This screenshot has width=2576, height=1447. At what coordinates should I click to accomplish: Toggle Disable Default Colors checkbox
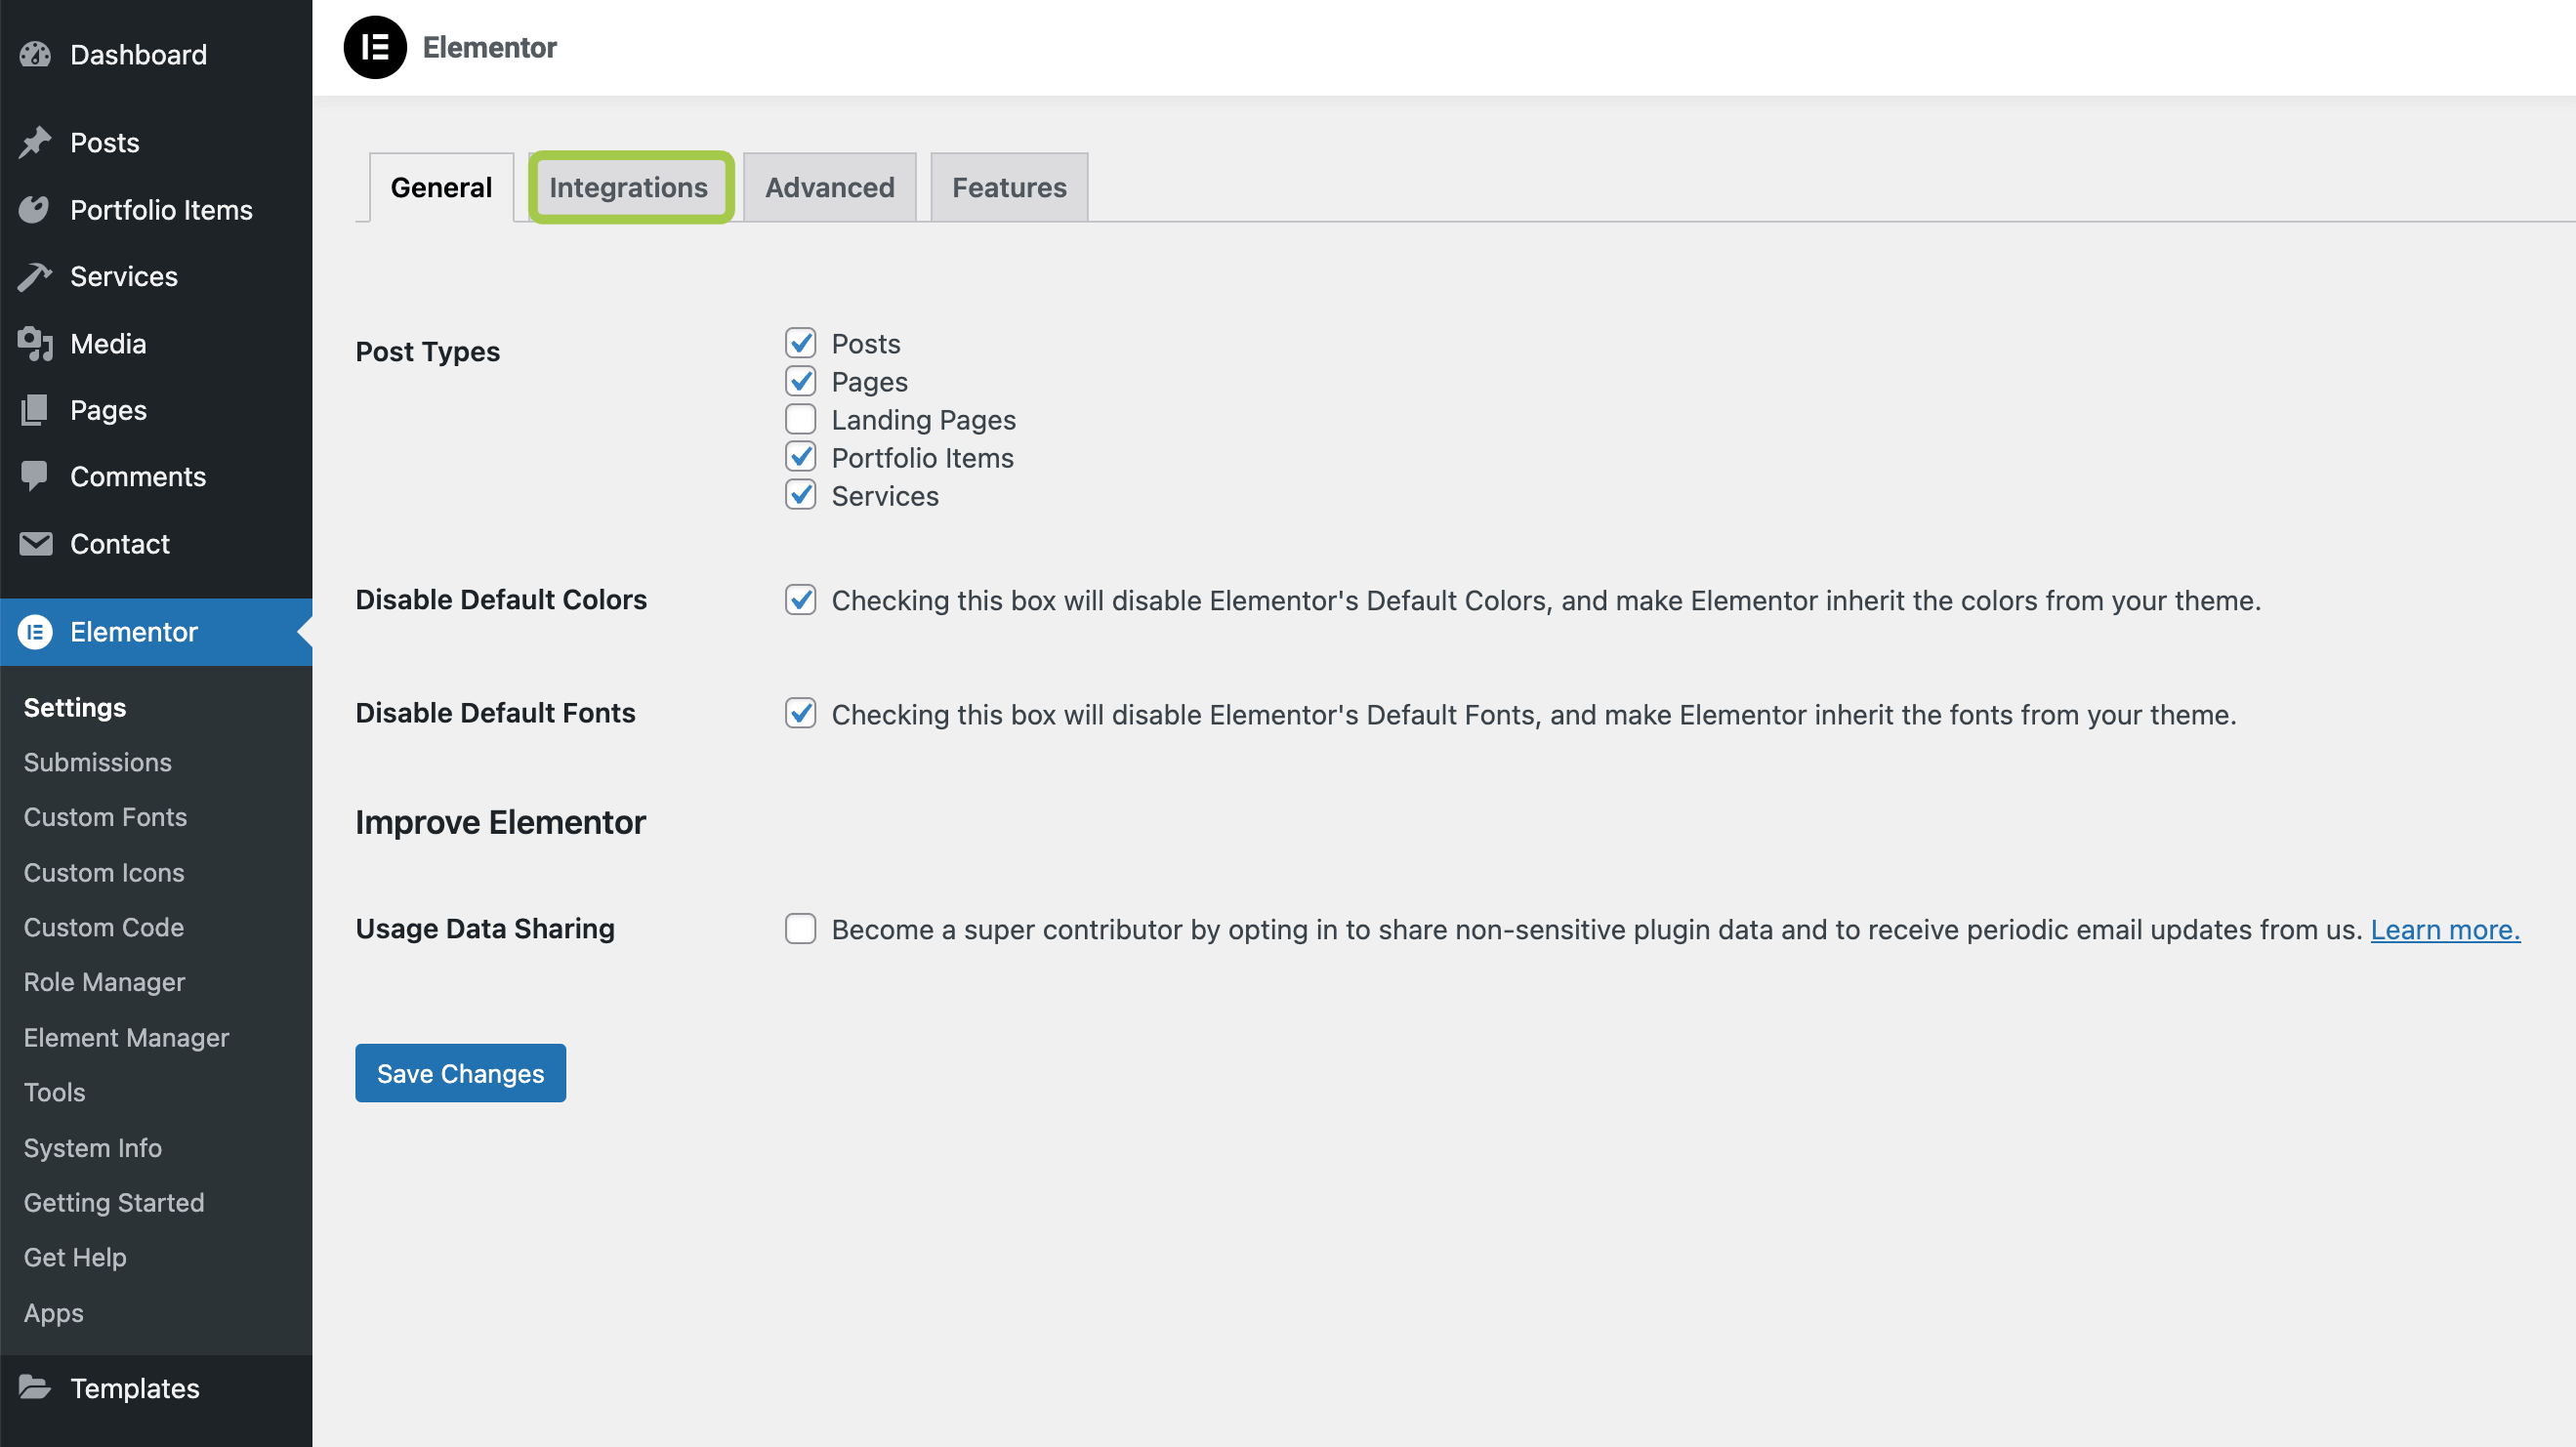pyautogui.click(x=800, y=599)
